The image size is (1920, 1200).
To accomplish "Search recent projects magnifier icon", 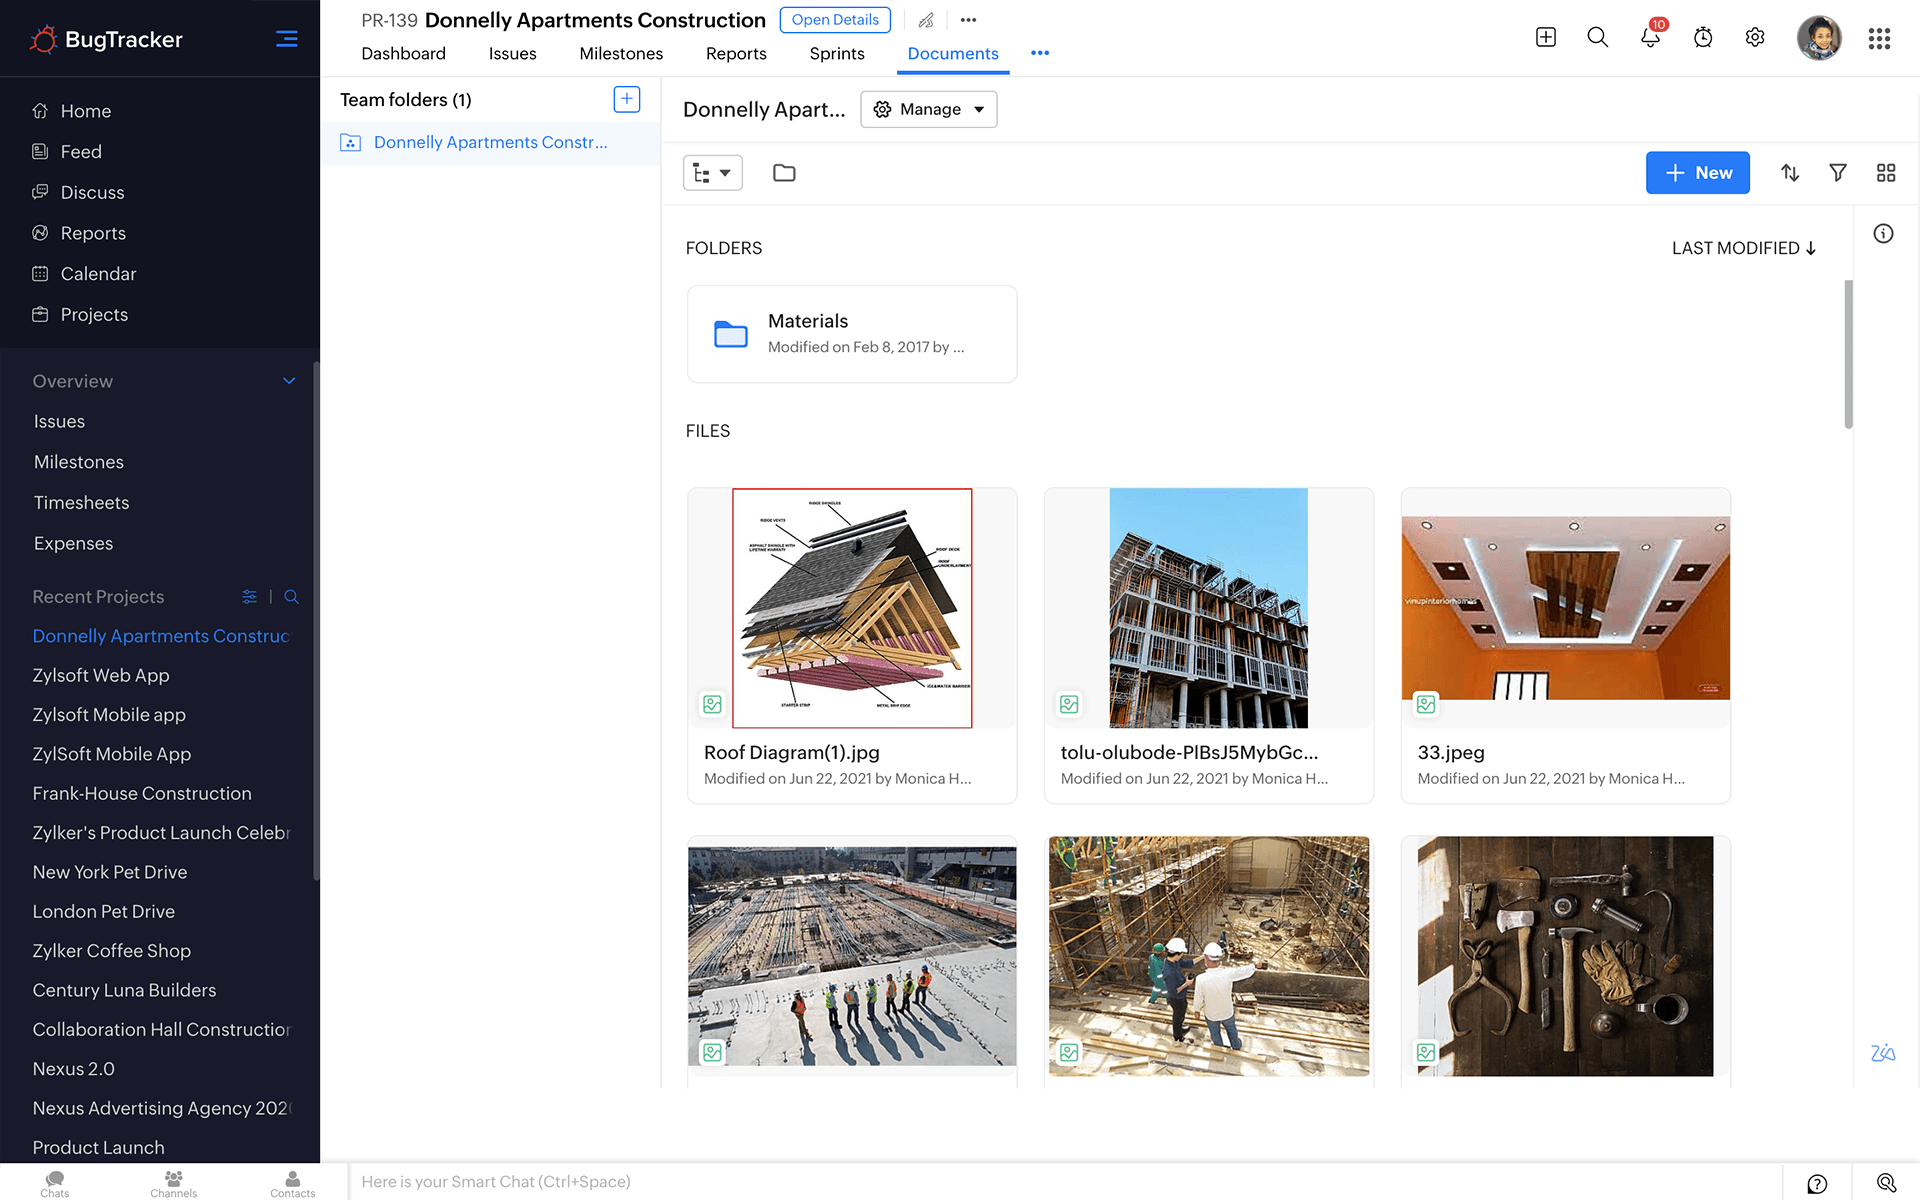I will 291,597.
